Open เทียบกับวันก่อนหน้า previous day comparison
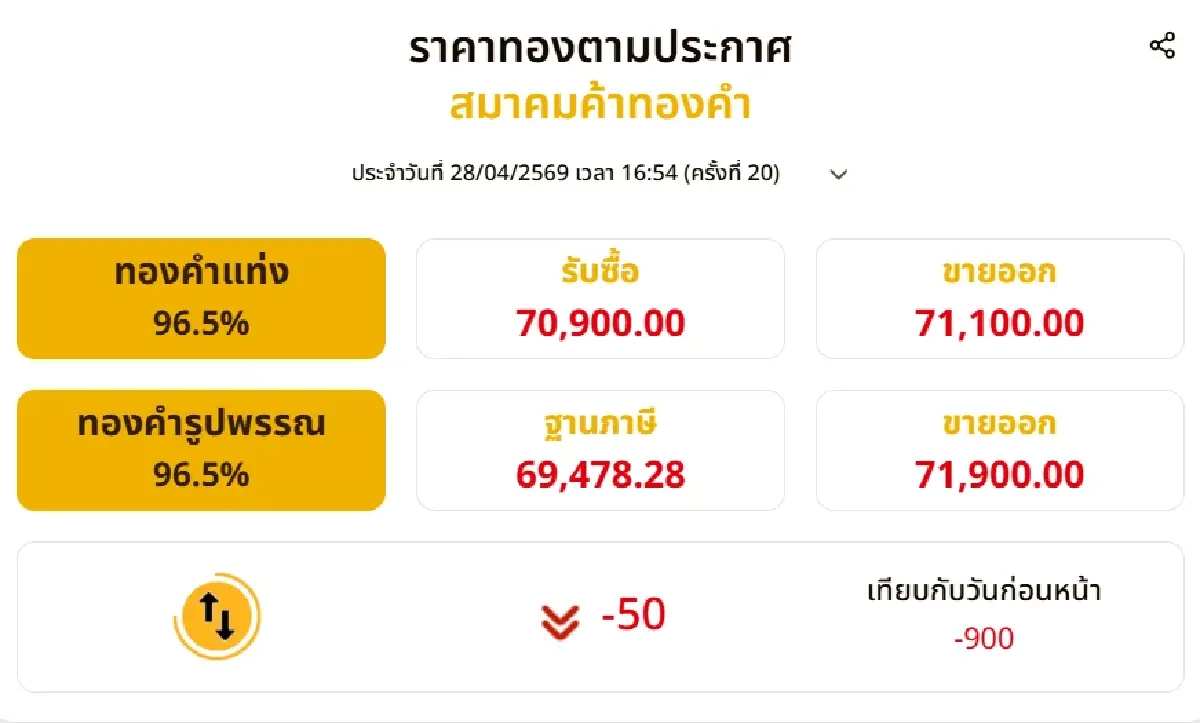The width and height of the screenshot is (1200, 723). [x=985, y=591]
